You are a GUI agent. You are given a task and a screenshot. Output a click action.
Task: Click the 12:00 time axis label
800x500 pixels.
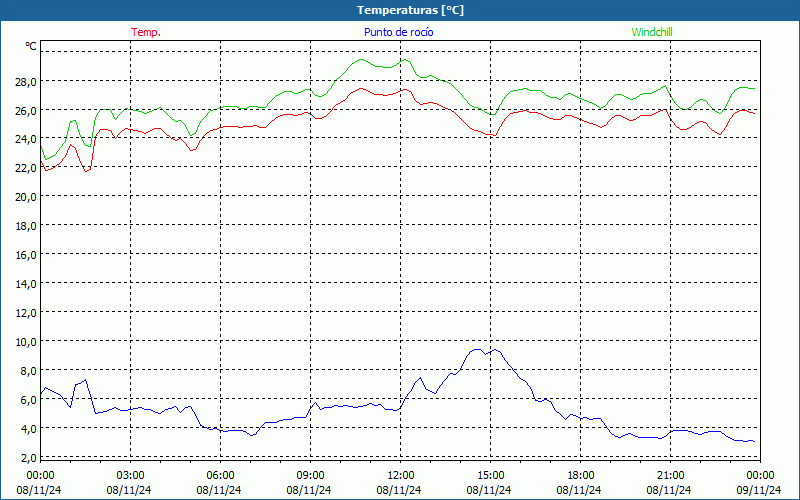[x=401, y=476]
